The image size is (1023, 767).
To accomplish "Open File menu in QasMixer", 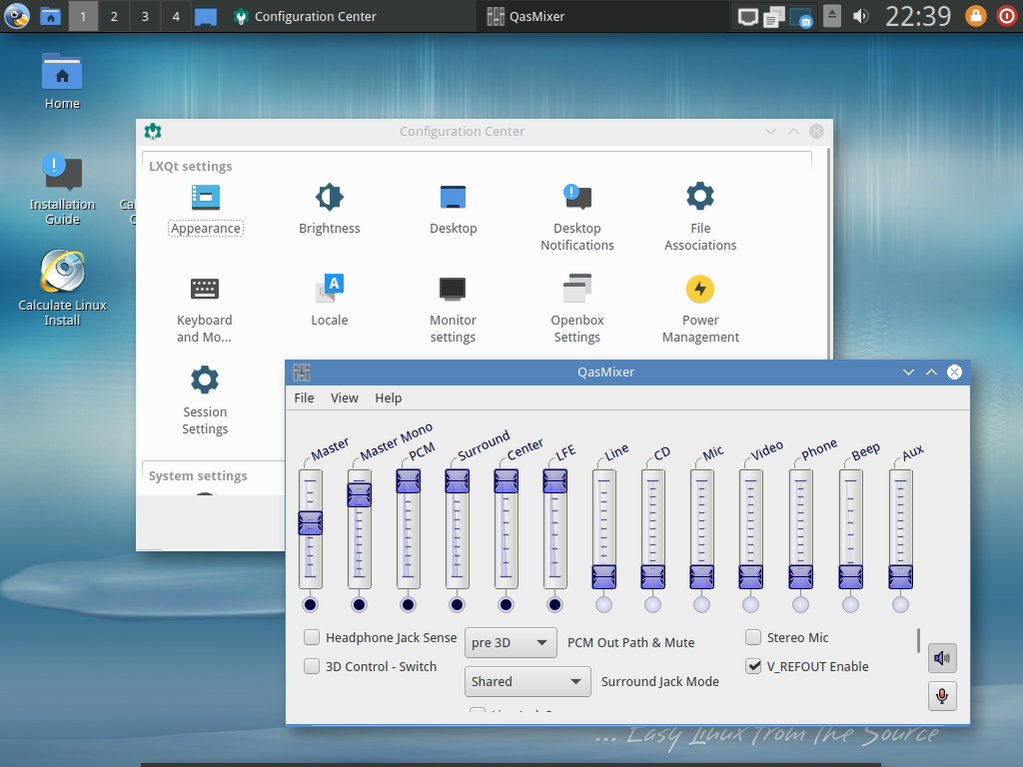I will click(x=304, y=398).
